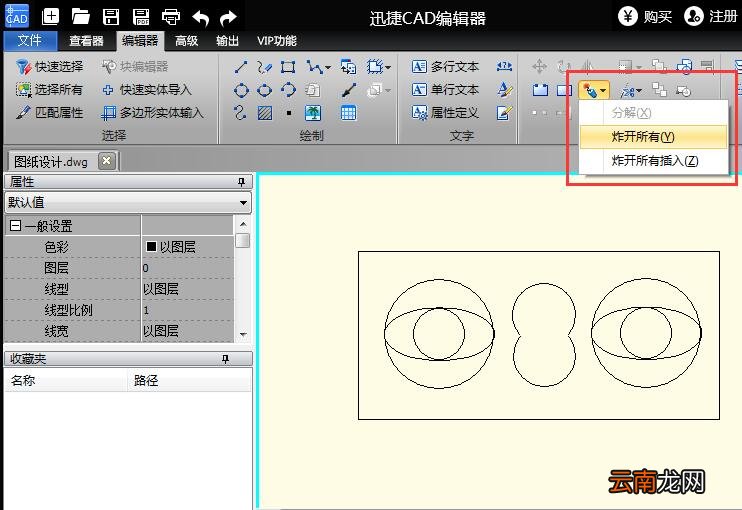This screenshot has width=742, height=510.
Task: Choose 炸开所有插入(Z) from the dropdown menu
Action: 654,161
